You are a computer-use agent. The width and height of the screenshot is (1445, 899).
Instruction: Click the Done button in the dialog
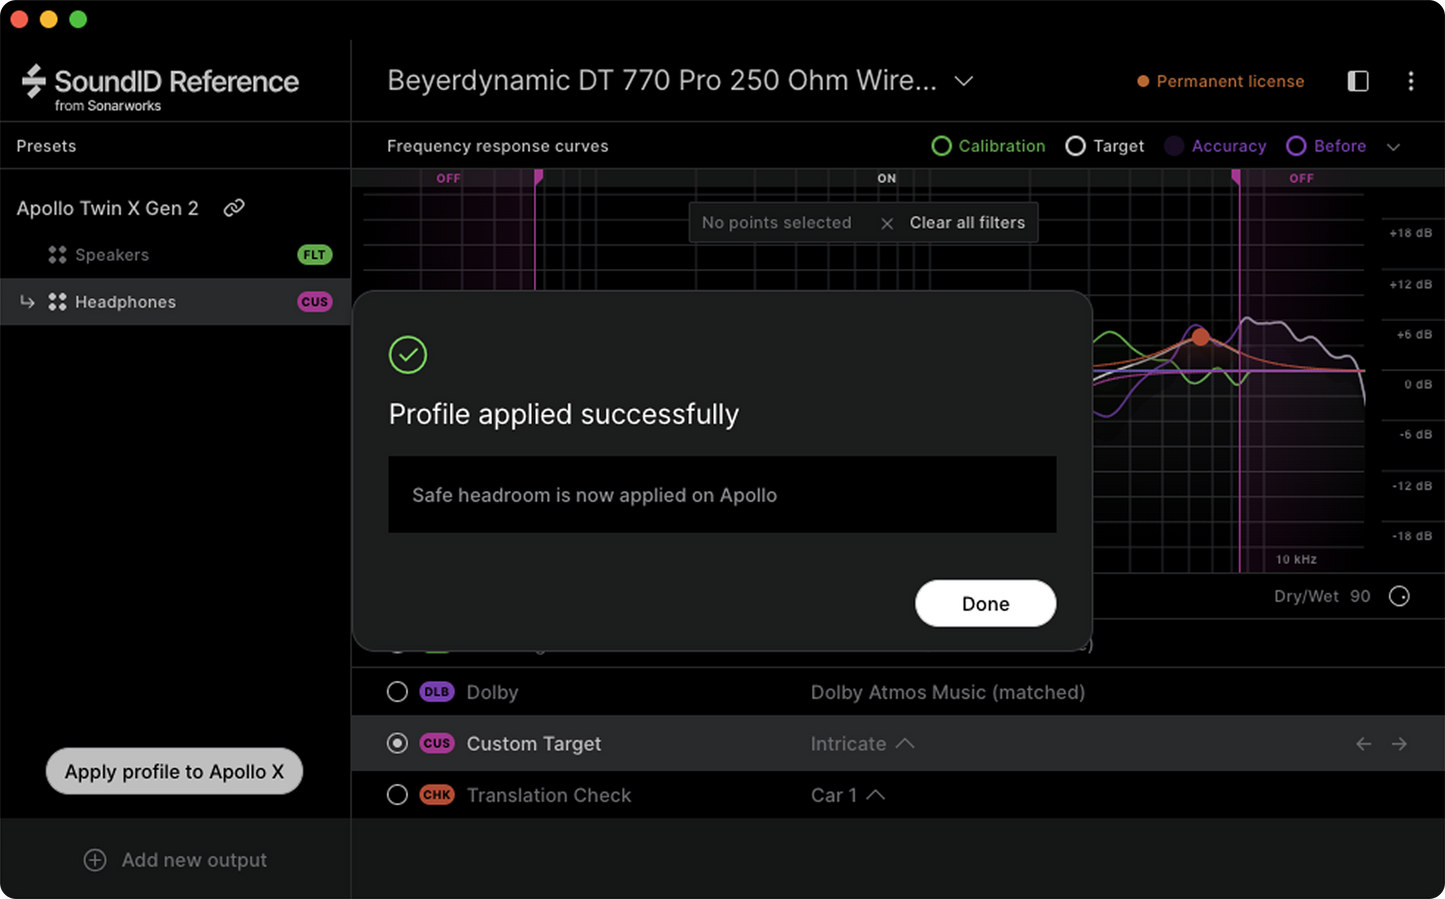(x=985, y=603)
